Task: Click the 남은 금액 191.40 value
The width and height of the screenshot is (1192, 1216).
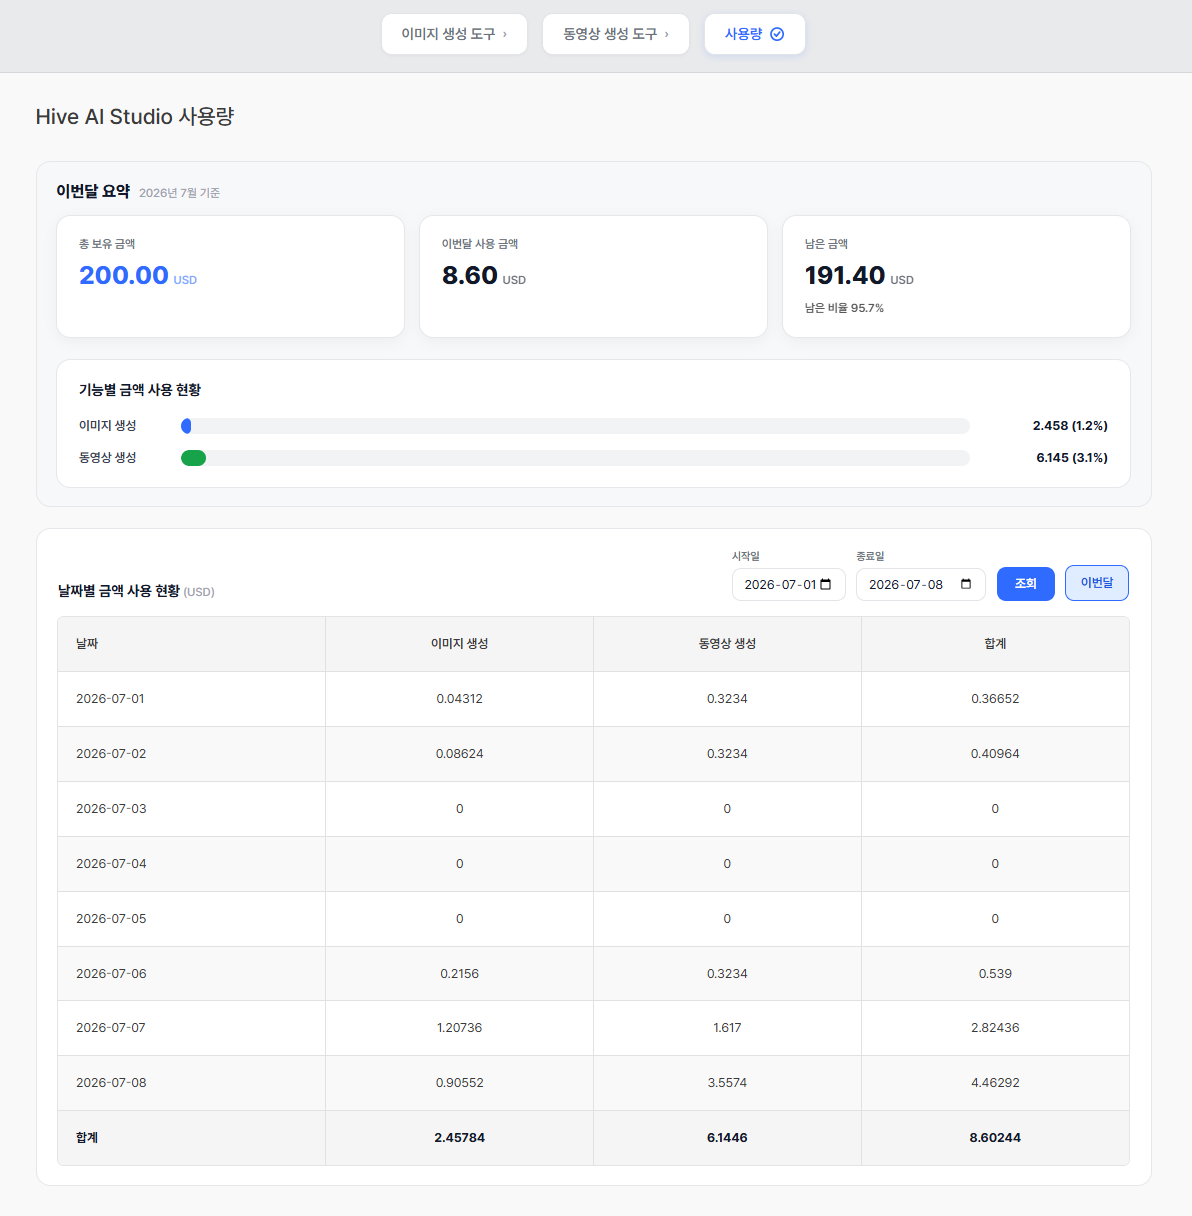Action: tap(845, 275)
